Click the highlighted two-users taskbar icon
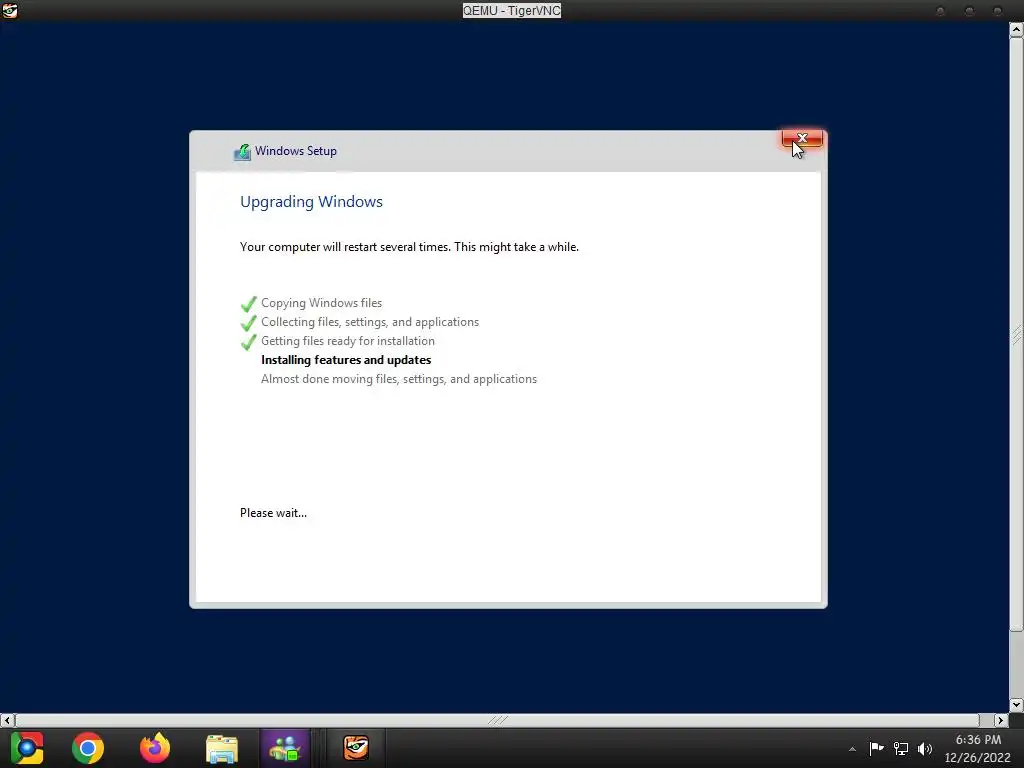The width and height of the screenshot is (1024, 768). click(x=285, y=748)
